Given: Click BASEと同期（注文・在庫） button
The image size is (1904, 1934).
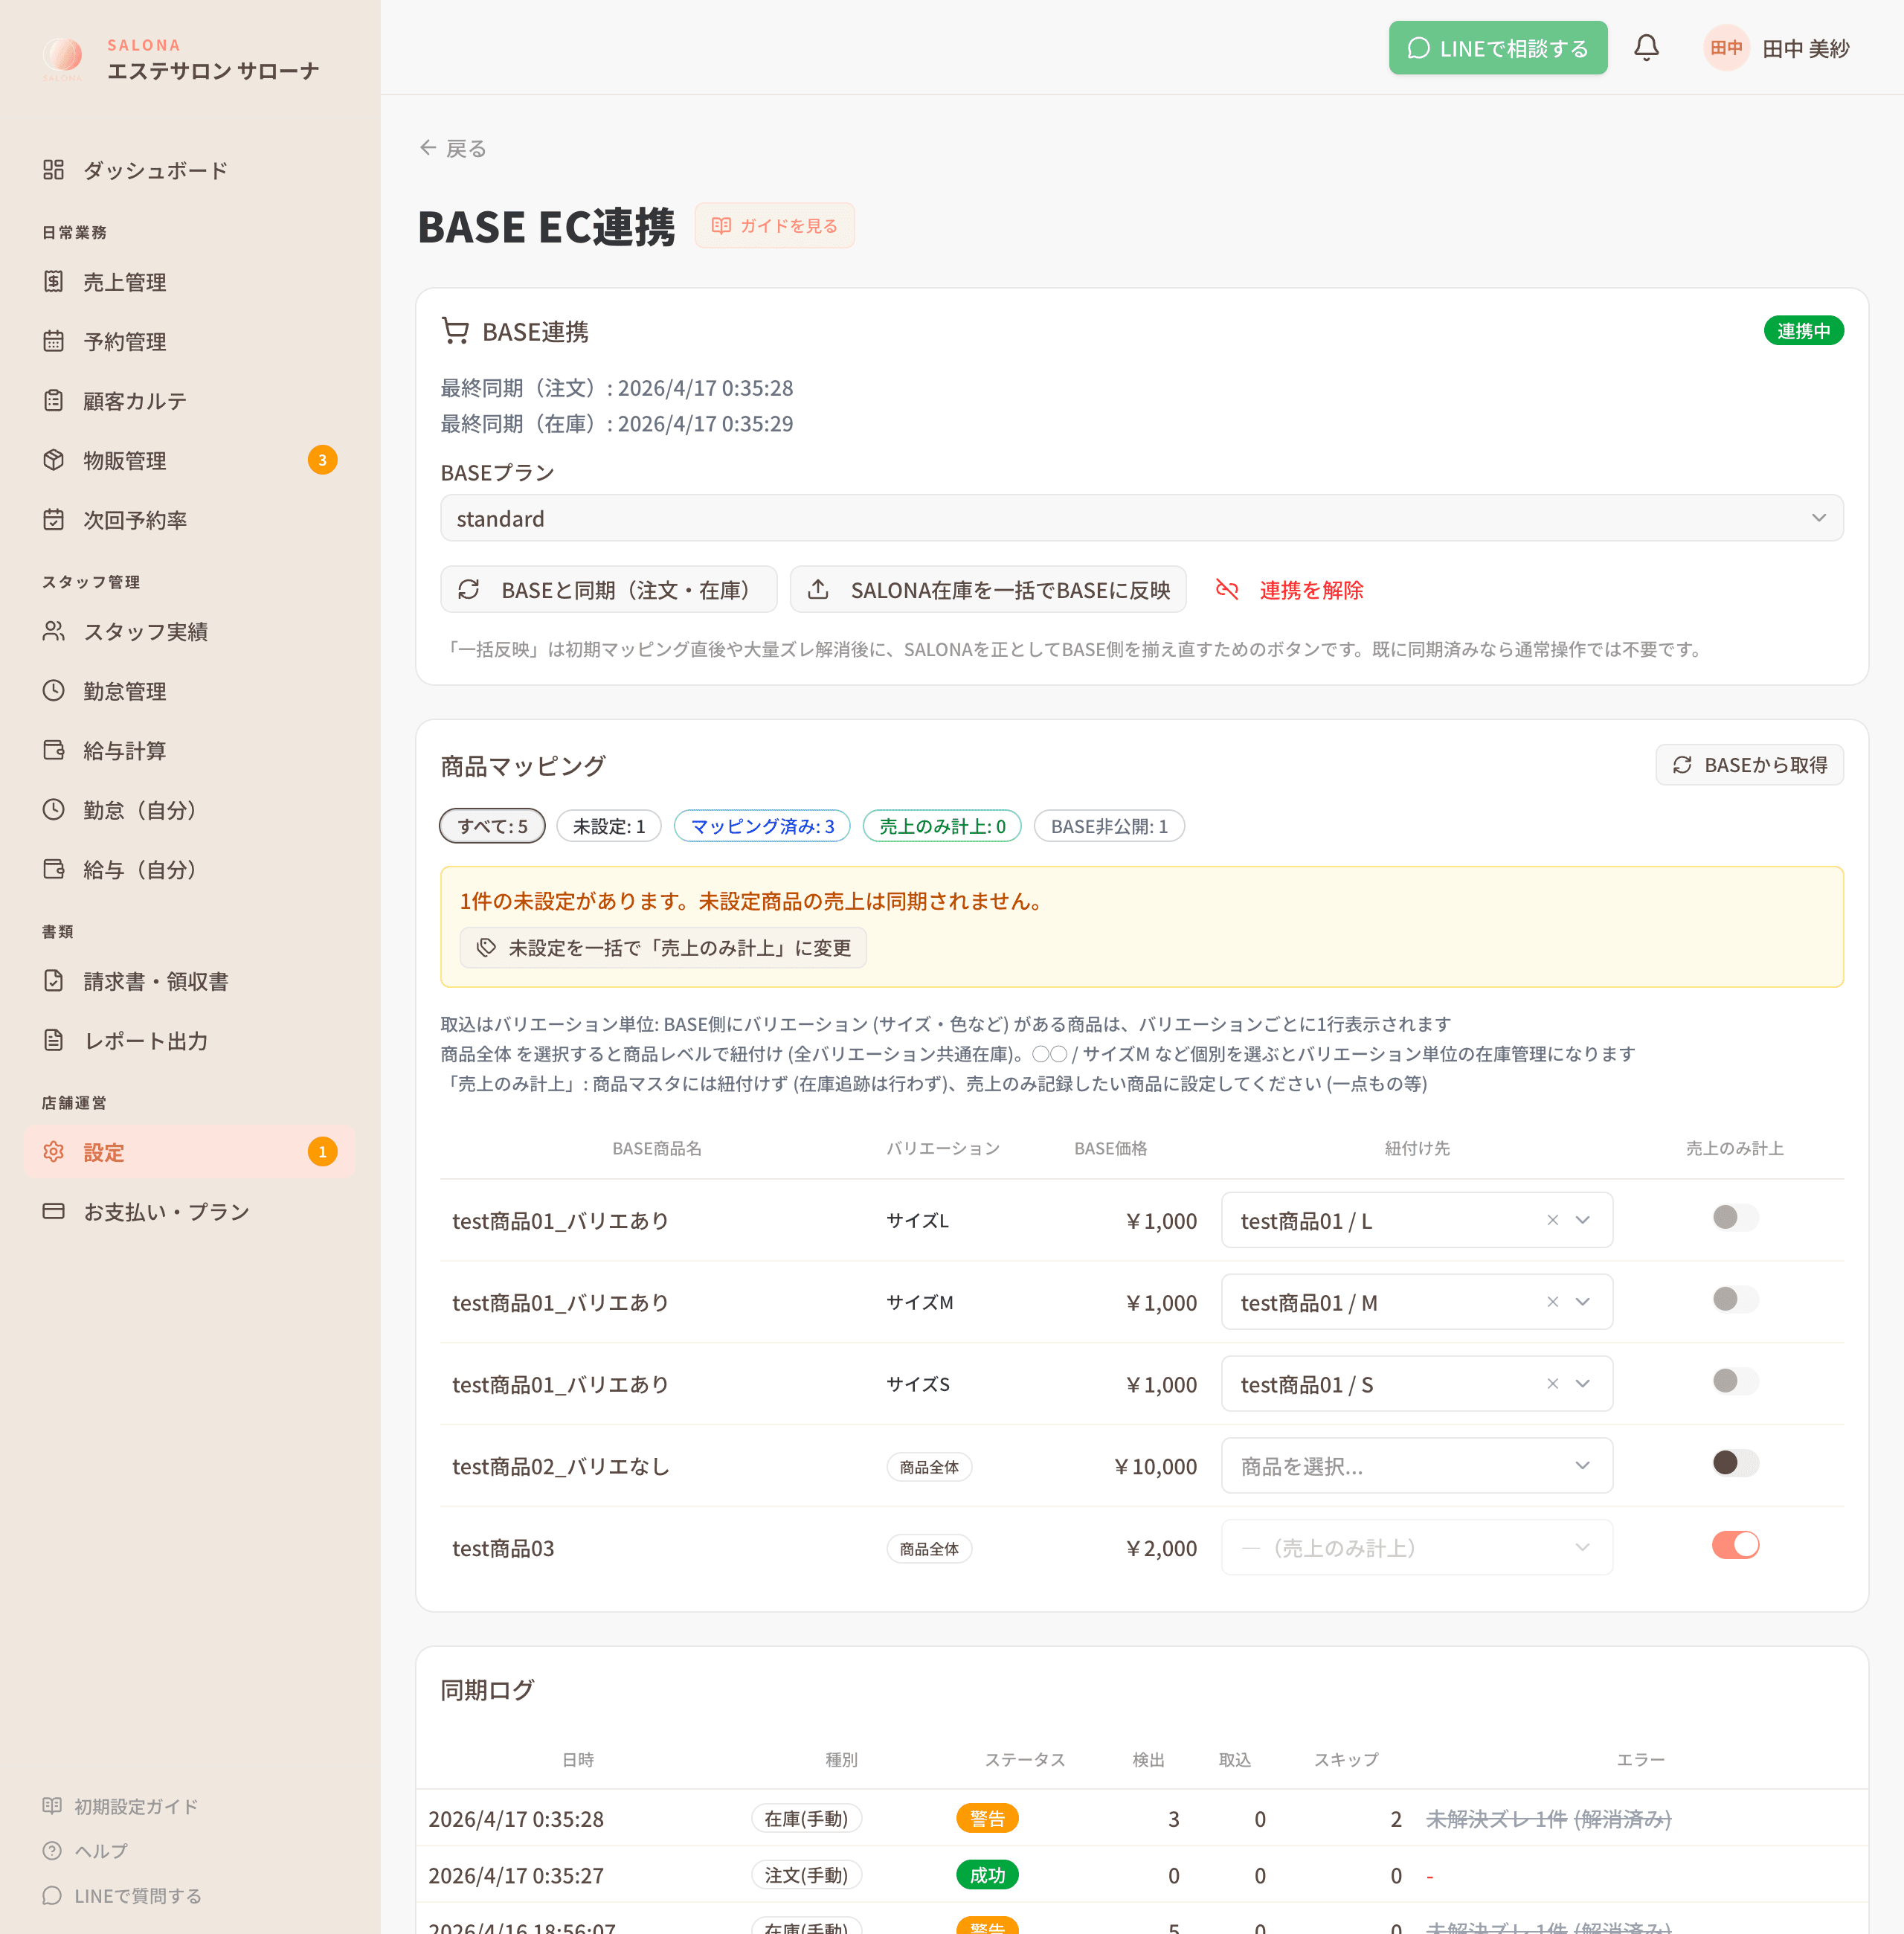Looking at the screenshot, I should click(609, 590).
